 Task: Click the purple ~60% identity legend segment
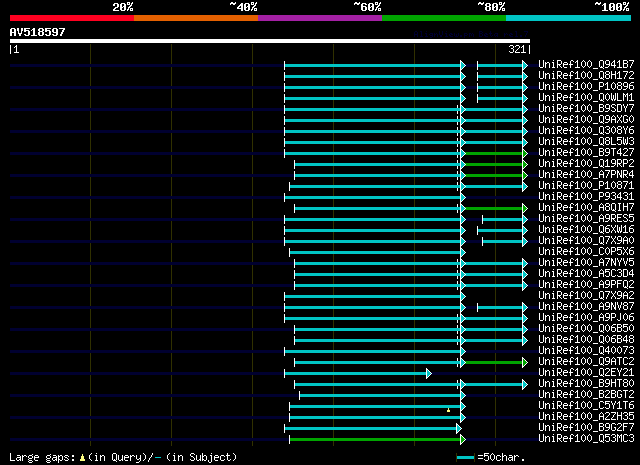point(320,18)
